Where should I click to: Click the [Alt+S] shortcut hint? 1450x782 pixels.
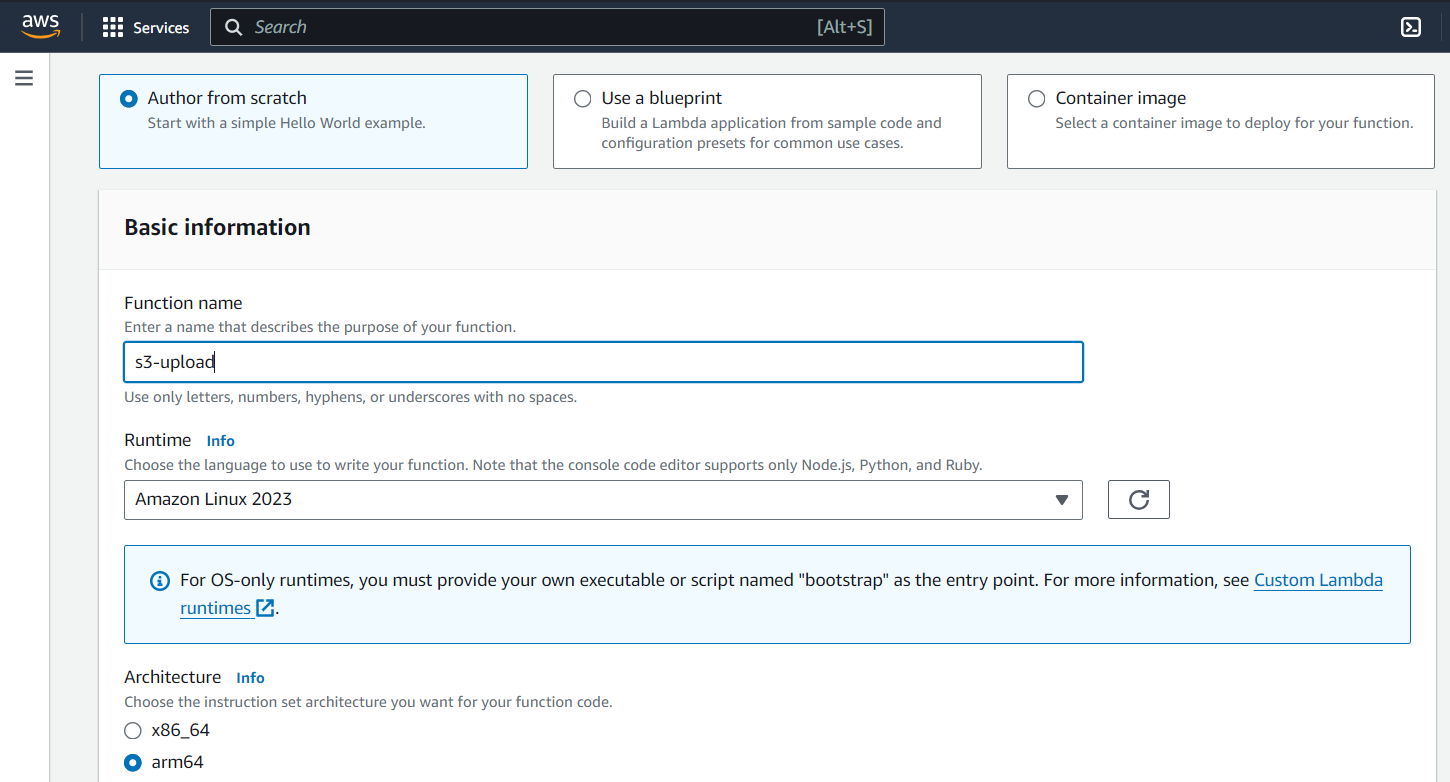844,28
